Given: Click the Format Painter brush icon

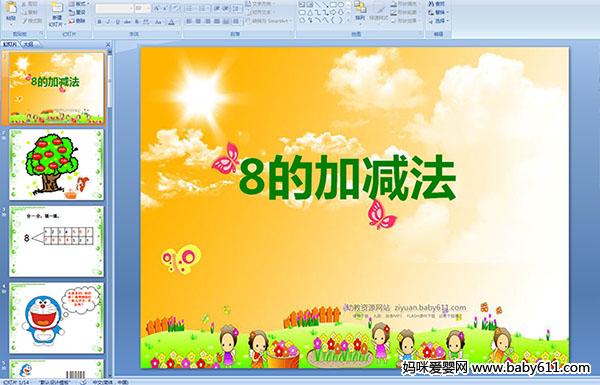Looking at the screenshot, I should click(x=25, y=21).
